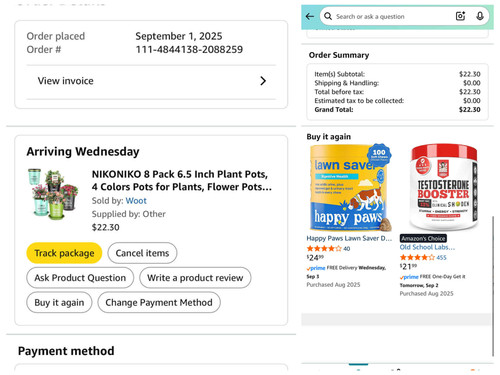
Task: Open camera lens search icon
Action: click(x=460, y=16)
